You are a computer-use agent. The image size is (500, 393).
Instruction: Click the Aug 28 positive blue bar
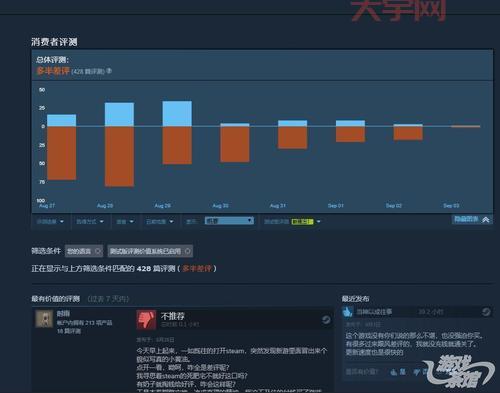point(119,115)
